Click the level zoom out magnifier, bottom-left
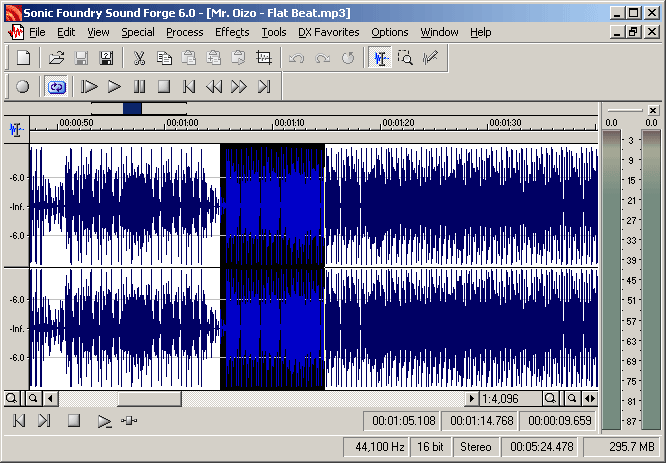Image resolution: width=666 pixels, height=463 pixels. click(x=33, y=398)
